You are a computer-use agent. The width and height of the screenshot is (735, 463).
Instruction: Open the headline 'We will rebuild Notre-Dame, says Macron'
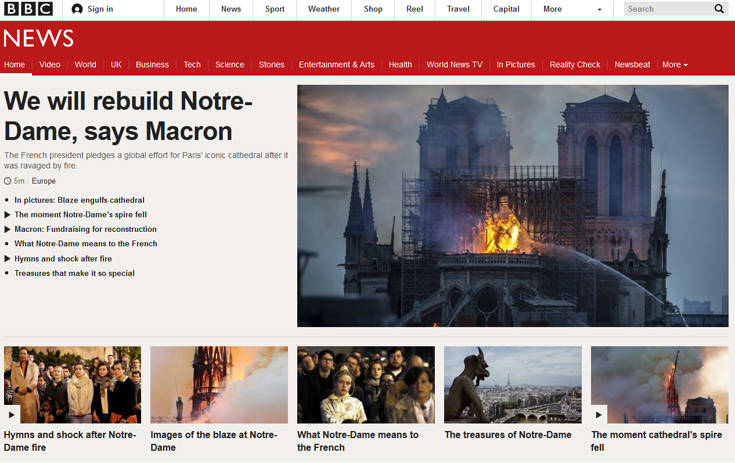(x=130, y=116)
